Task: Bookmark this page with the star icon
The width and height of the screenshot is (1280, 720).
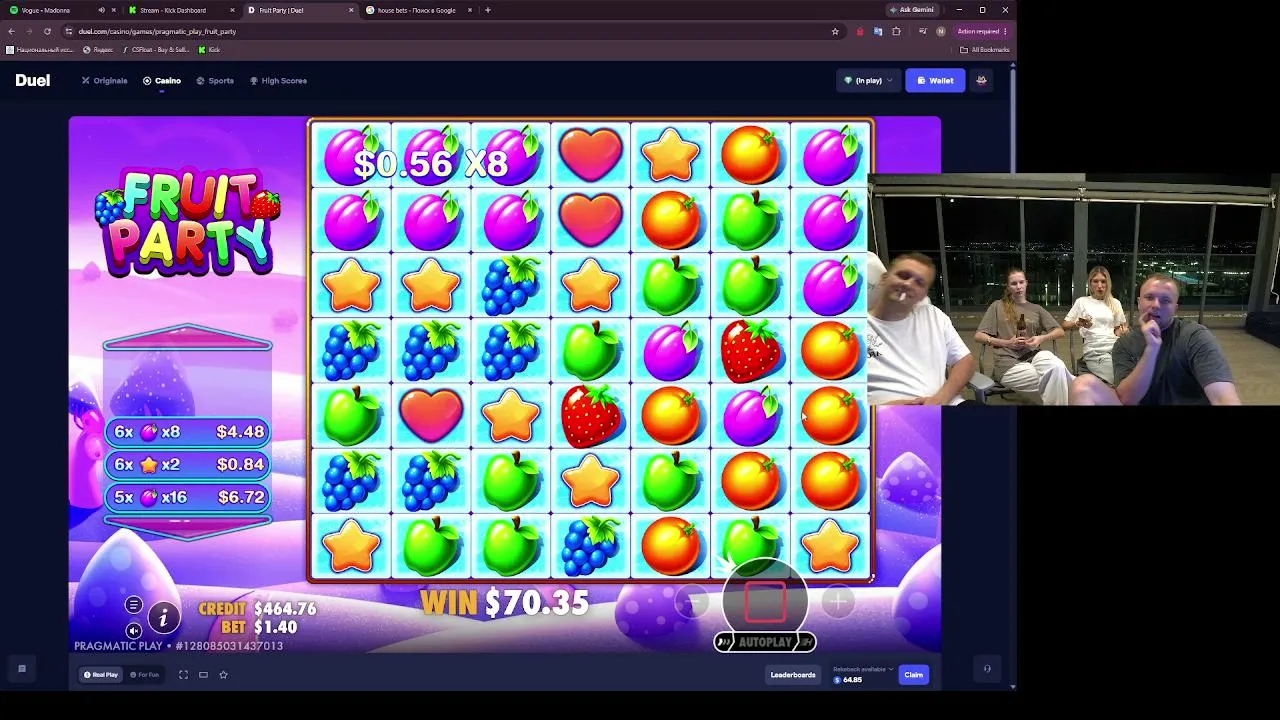Action: point(835,31)
